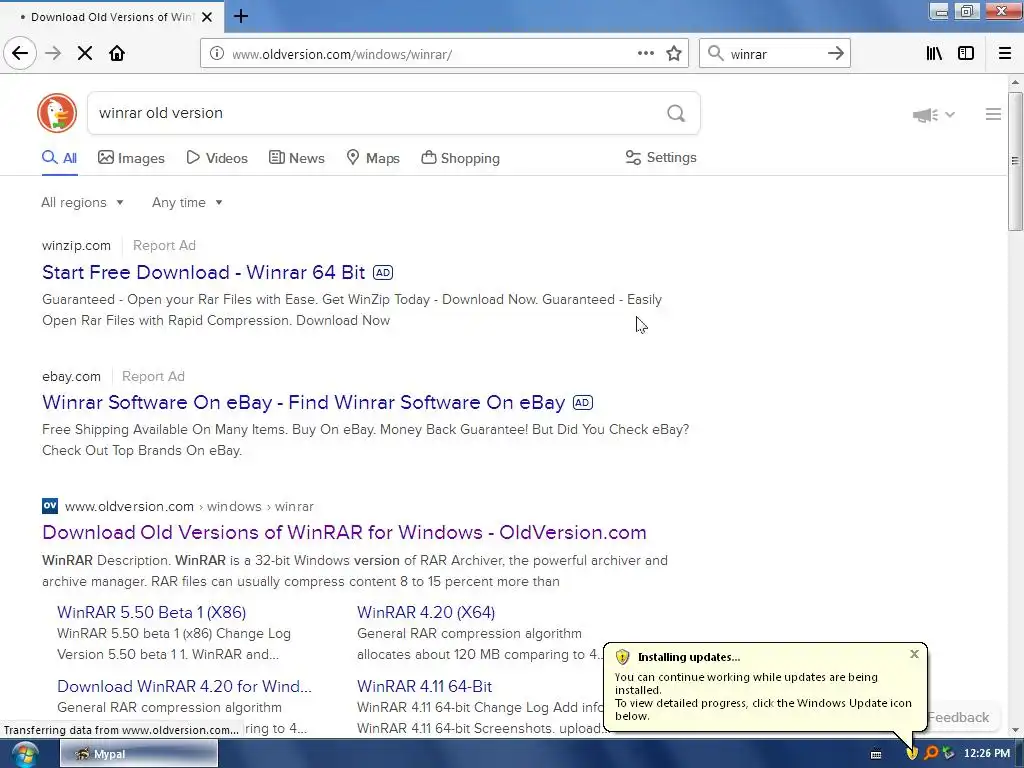The height and width of the screenshot is (768, 1024).
Task: Stop loading the page with the X button
Action: (x=85, y=54)
